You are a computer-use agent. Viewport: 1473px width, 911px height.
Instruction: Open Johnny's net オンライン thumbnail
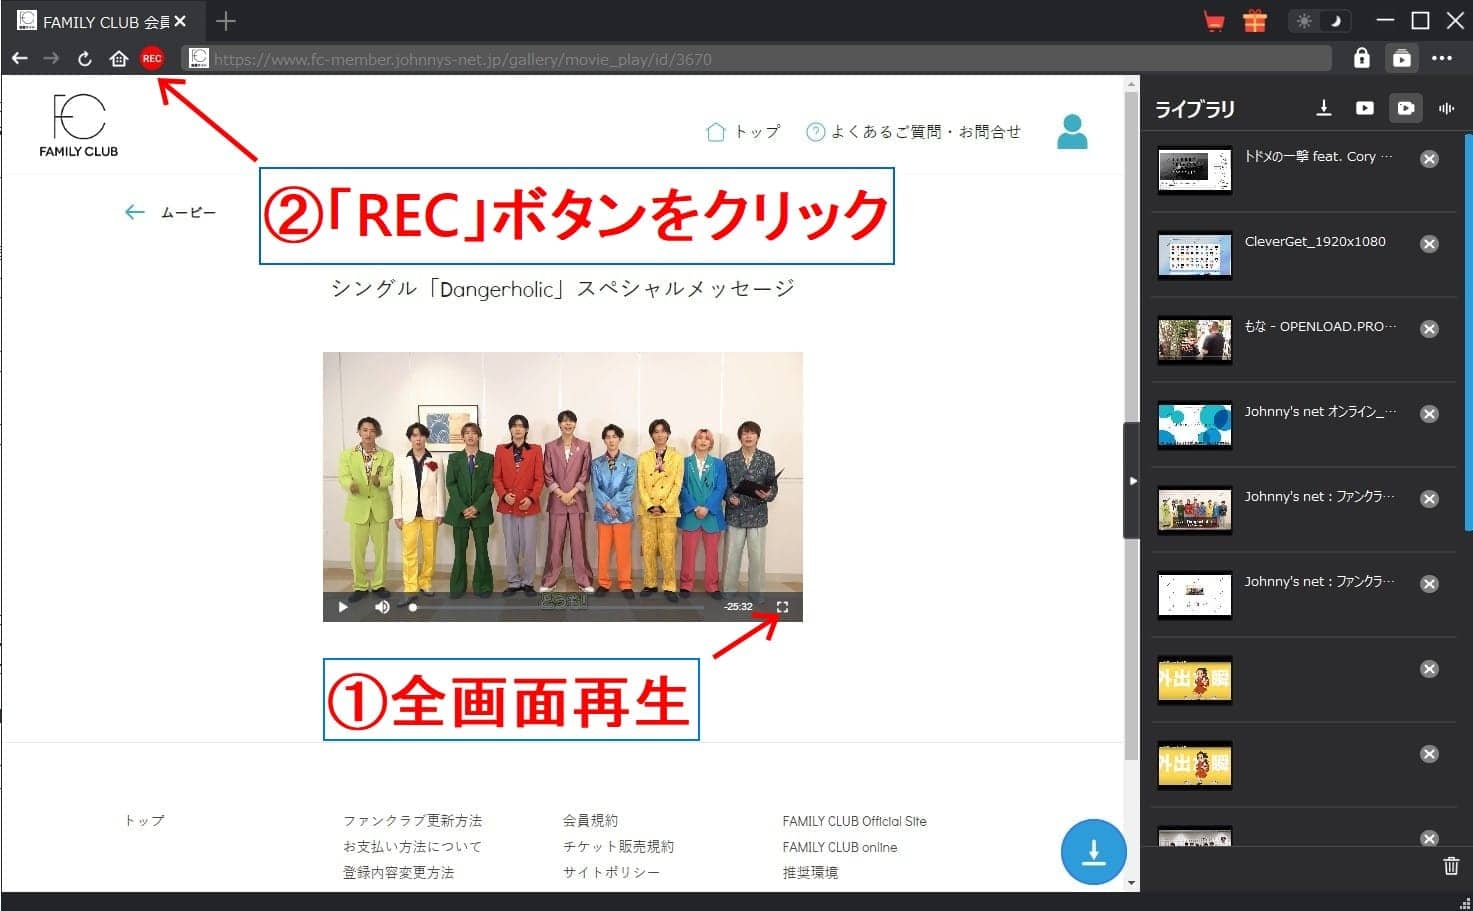pos(1194,426)
